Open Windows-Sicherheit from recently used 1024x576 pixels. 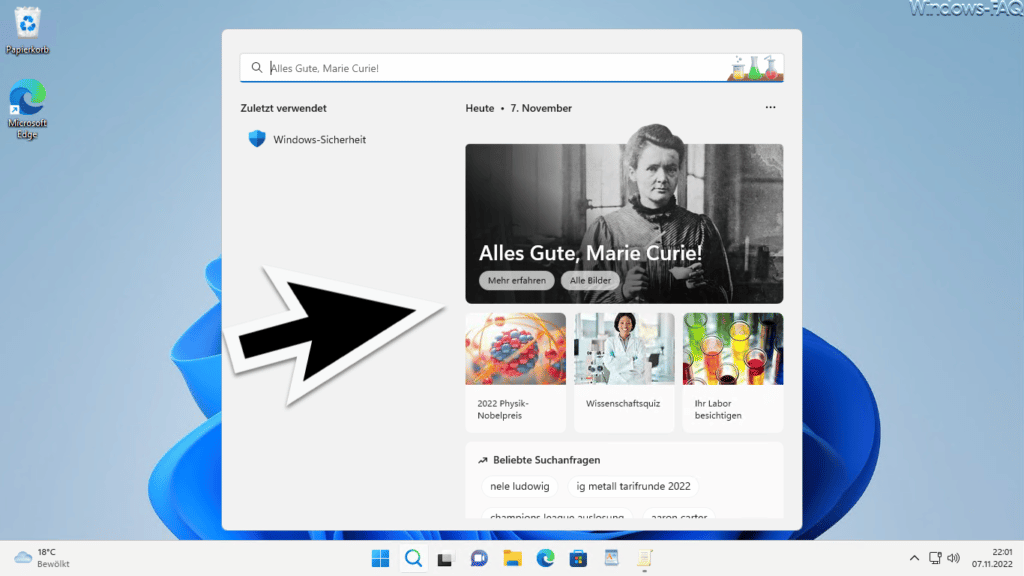[x=307, y=139]
